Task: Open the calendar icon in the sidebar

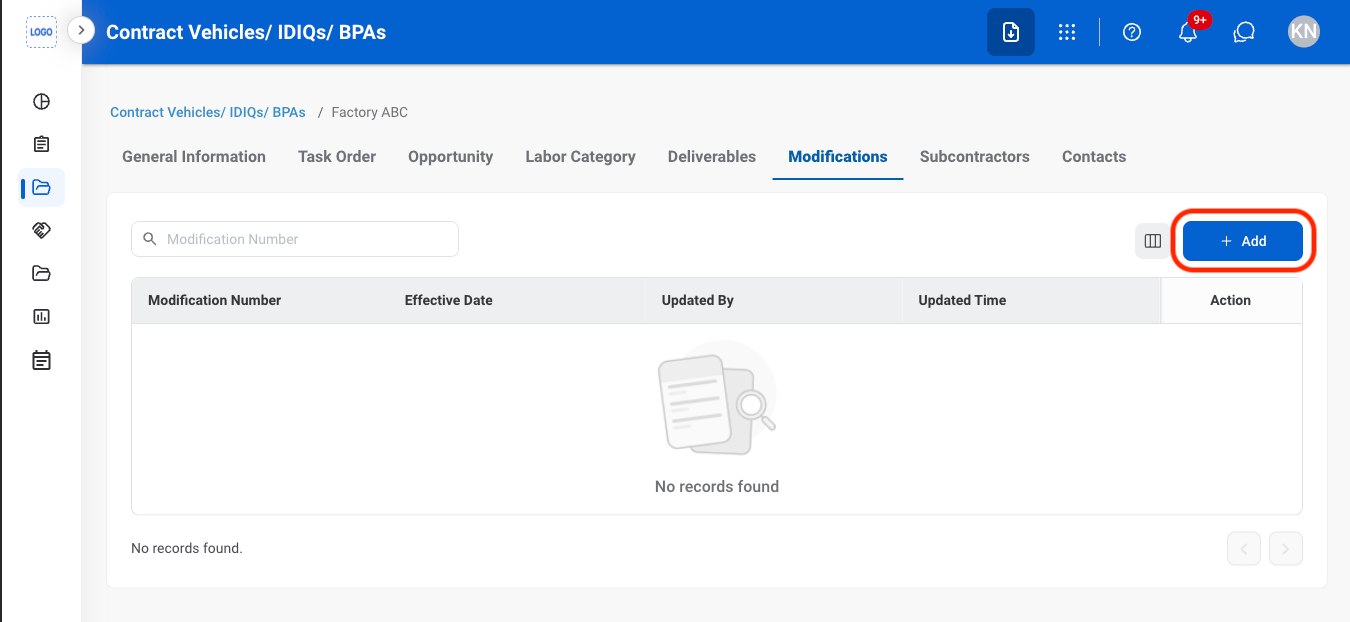Action: coord(41,360)
